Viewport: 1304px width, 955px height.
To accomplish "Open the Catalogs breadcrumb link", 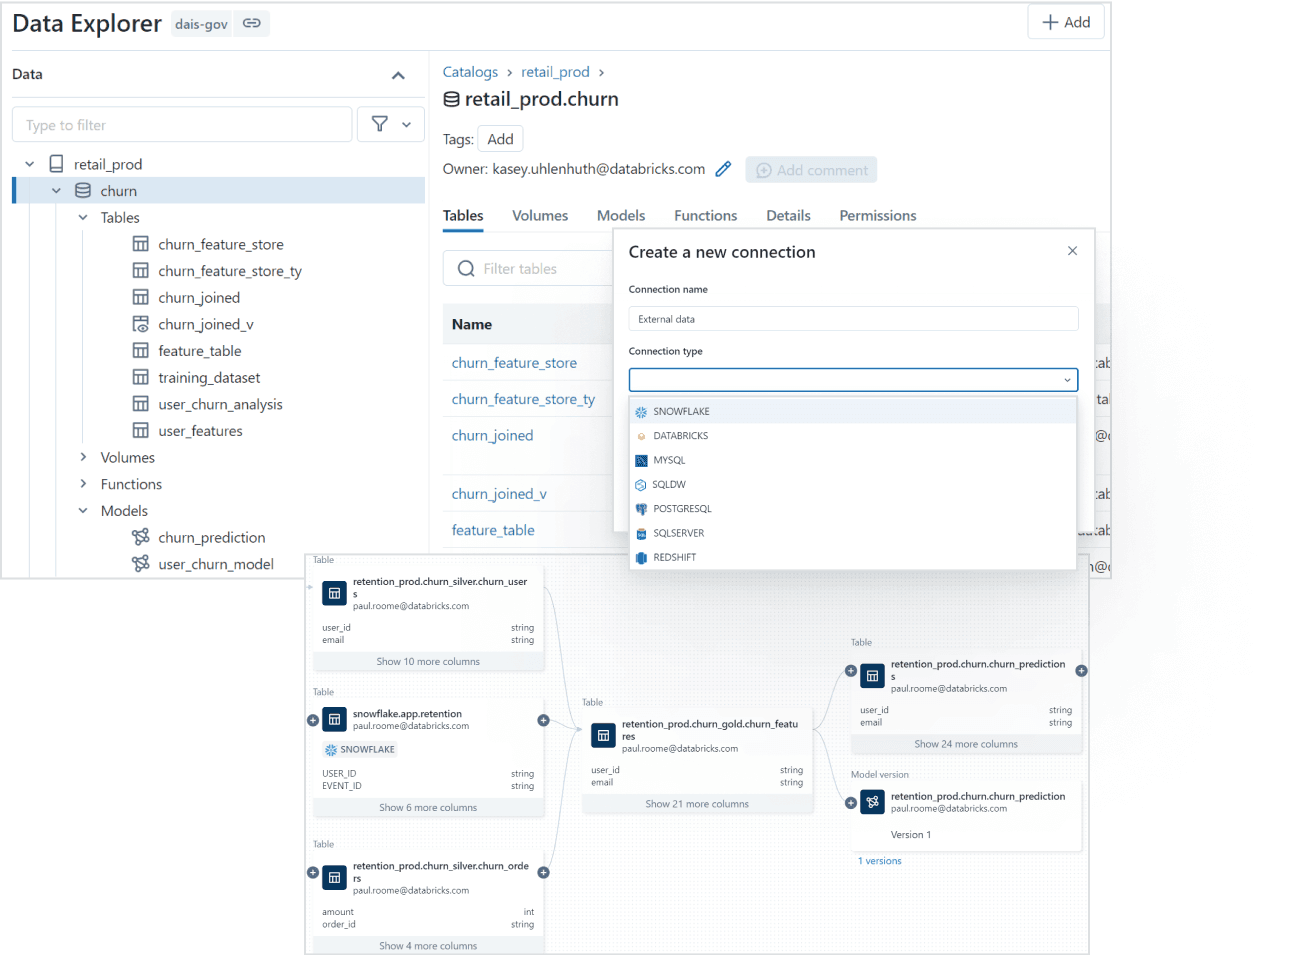I will click(x=470, y=72).
